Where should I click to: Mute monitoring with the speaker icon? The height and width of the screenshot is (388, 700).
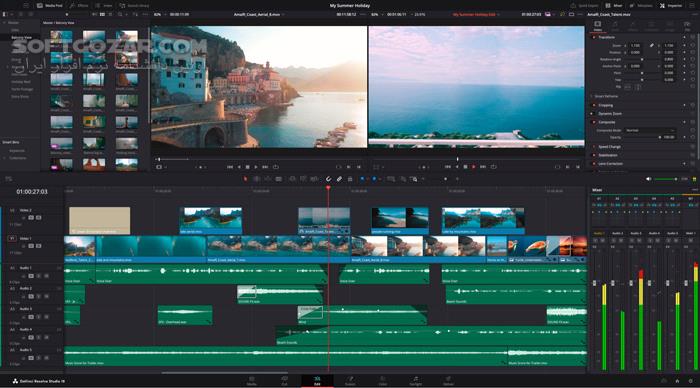648,179
